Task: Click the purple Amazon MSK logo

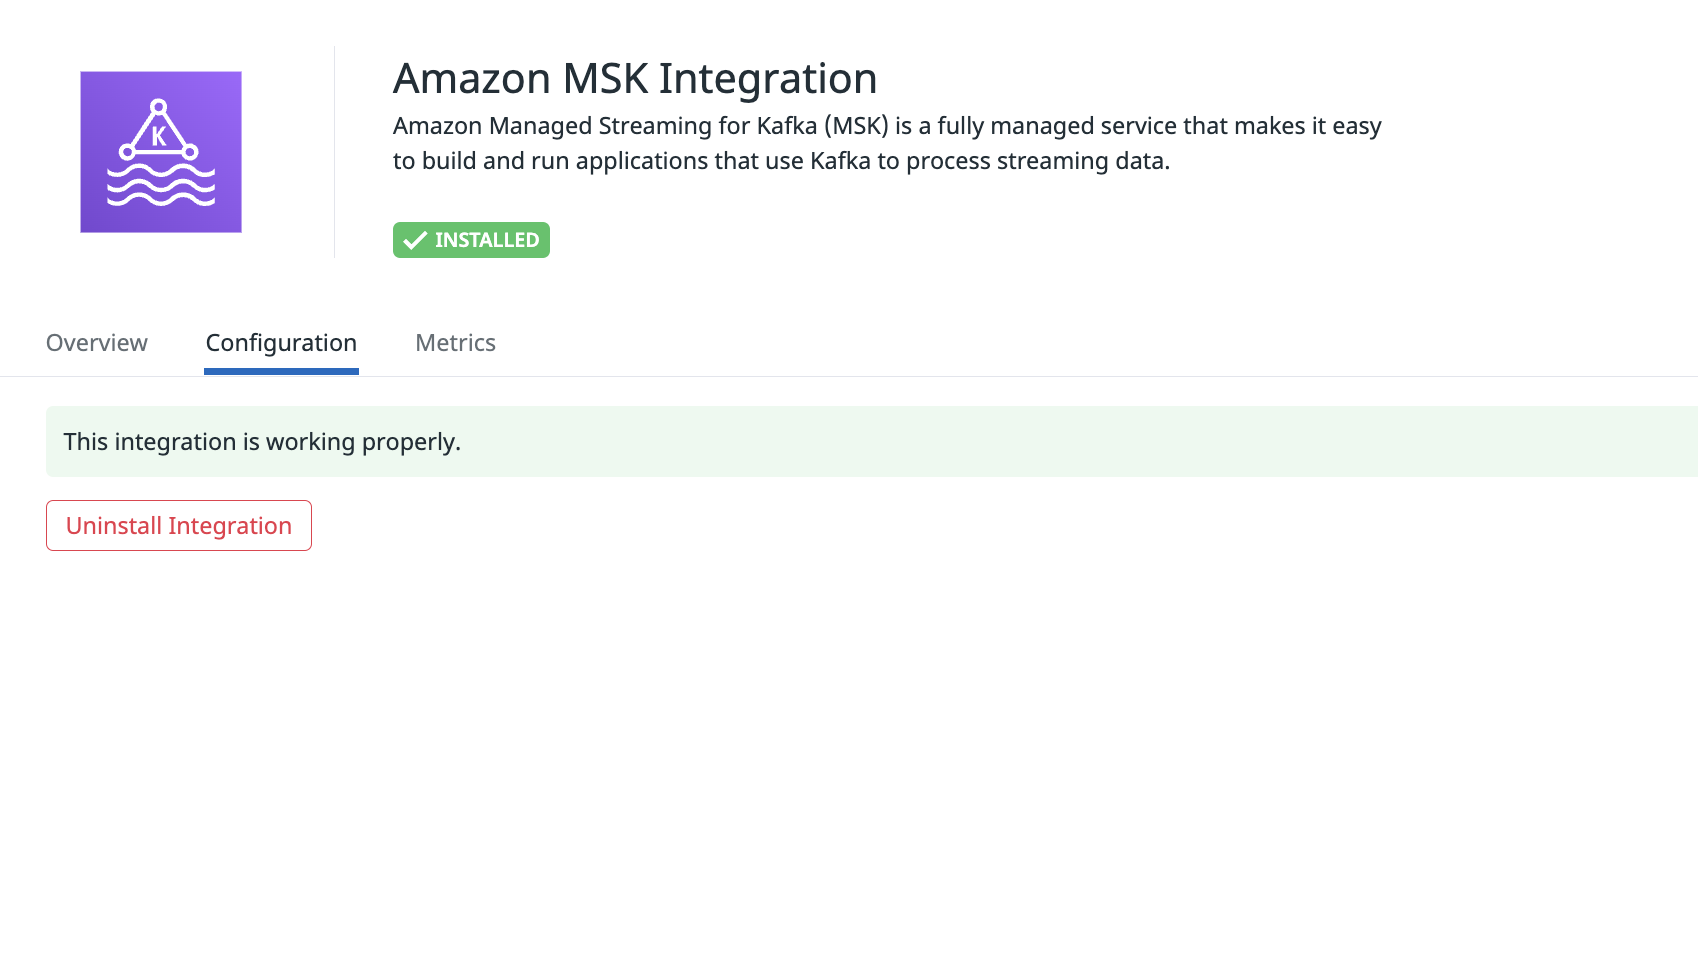Action: (x=161, y=152)
